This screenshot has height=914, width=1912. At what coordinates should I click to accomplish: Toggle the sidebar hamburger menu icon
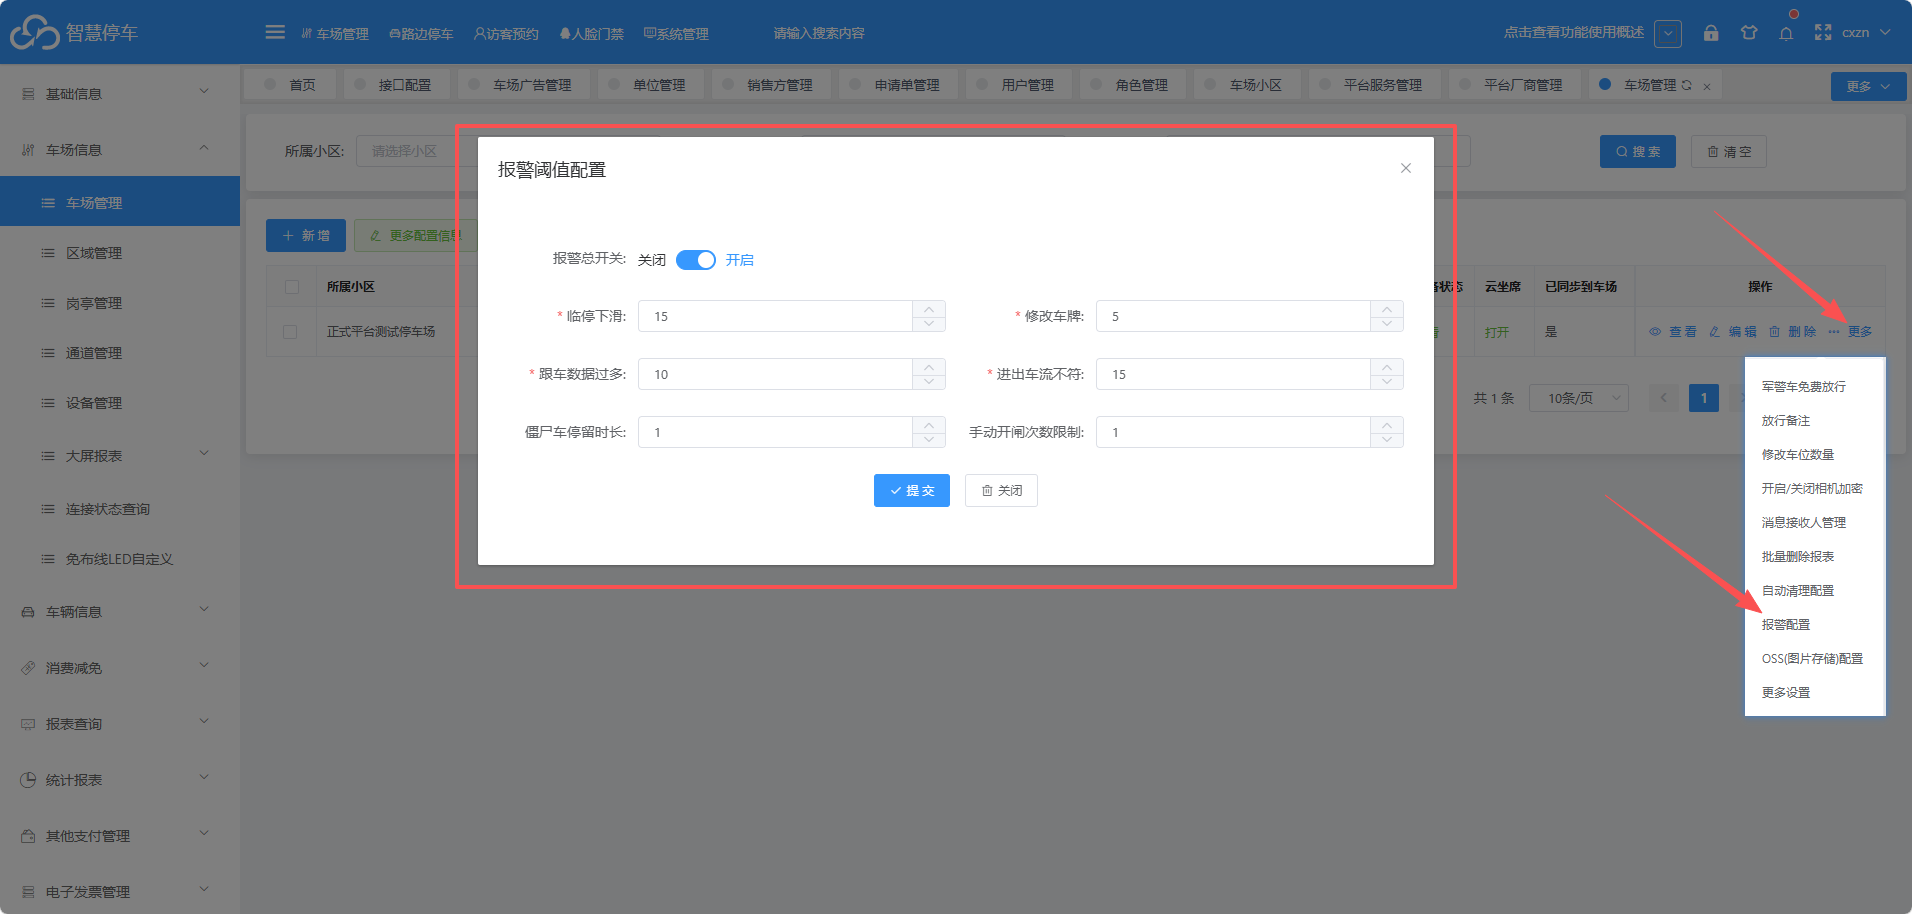[275, 32]
